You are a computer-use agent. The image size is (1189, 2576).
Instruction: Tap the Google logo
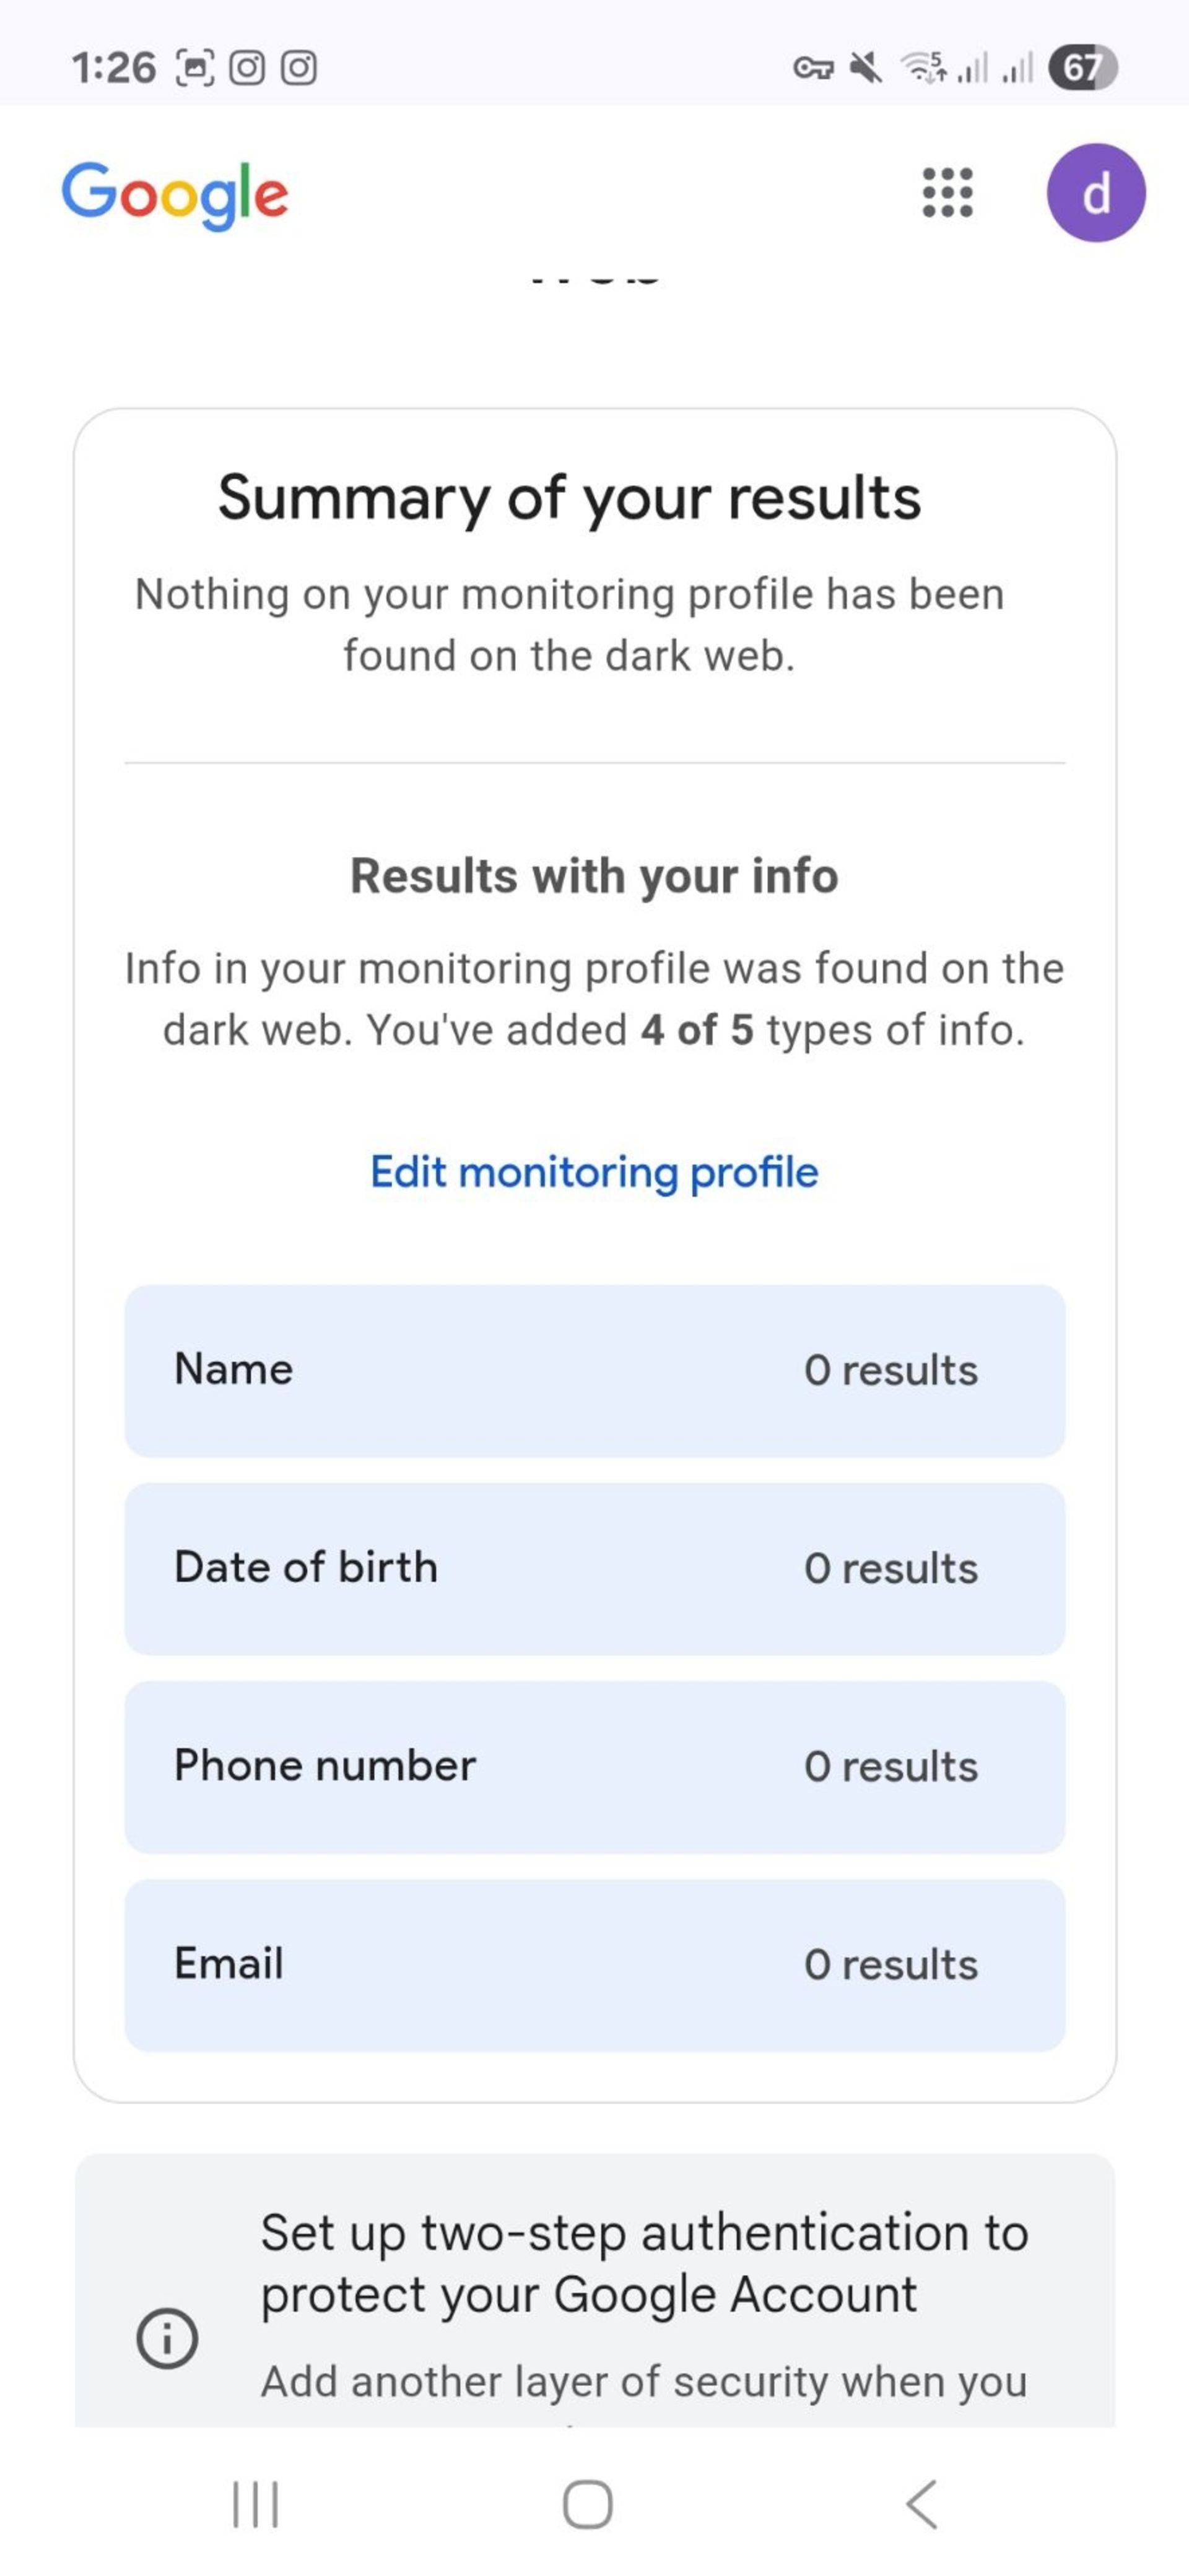point(175,195)
